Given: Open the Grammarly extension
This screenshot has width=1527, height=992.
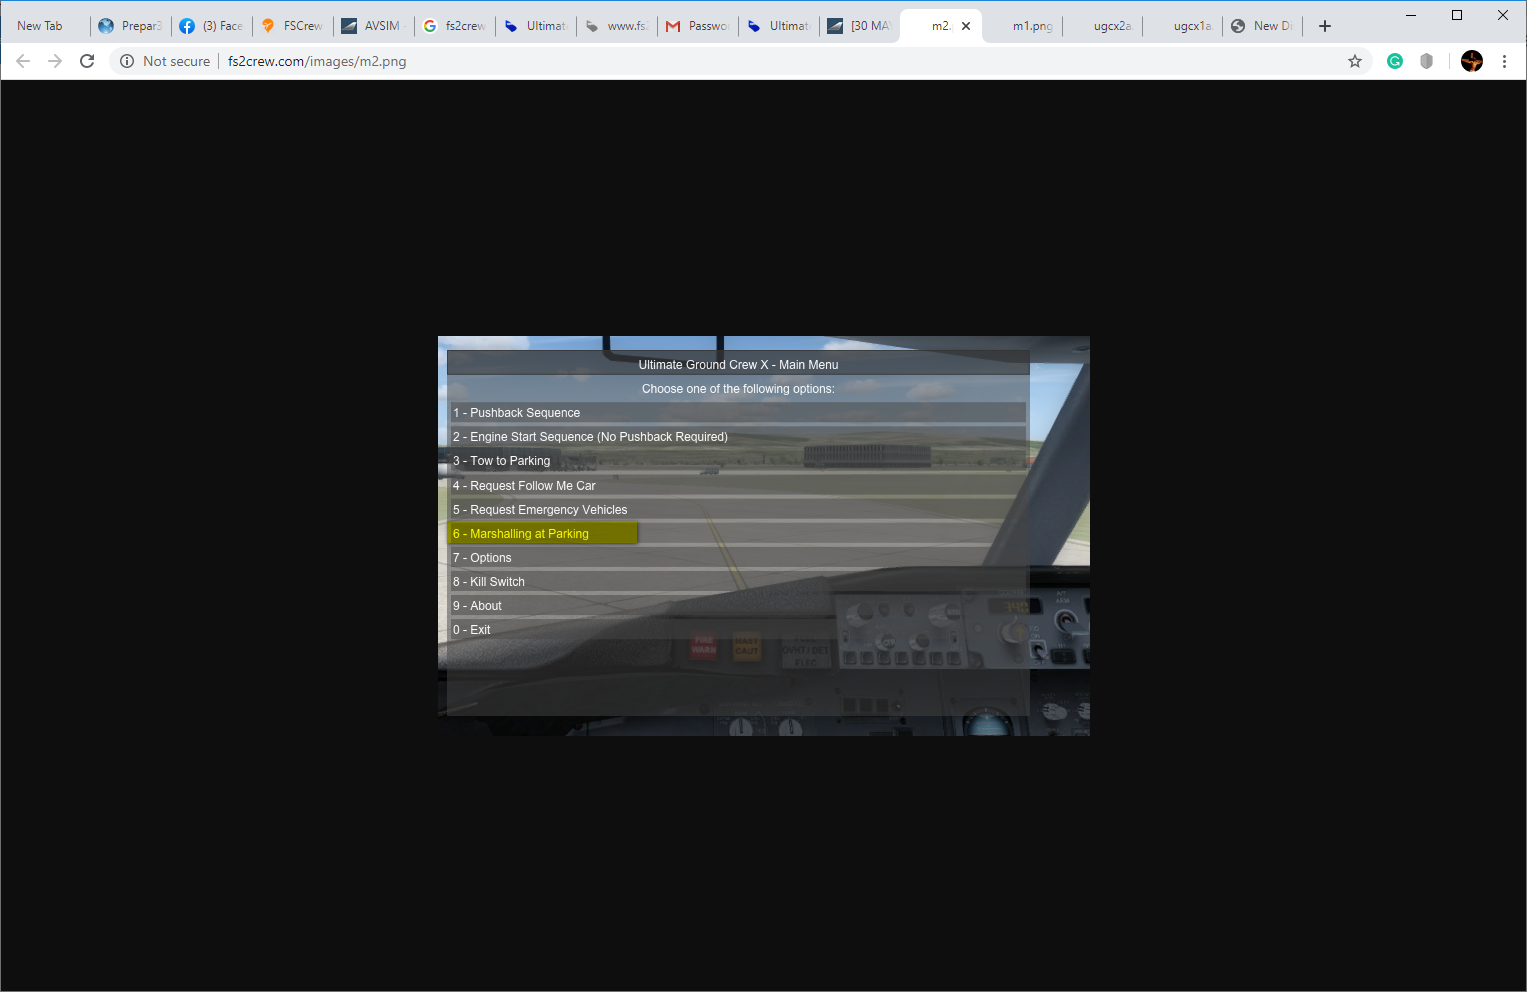Looking at the screenshot, I should [x=1395, y=61].
